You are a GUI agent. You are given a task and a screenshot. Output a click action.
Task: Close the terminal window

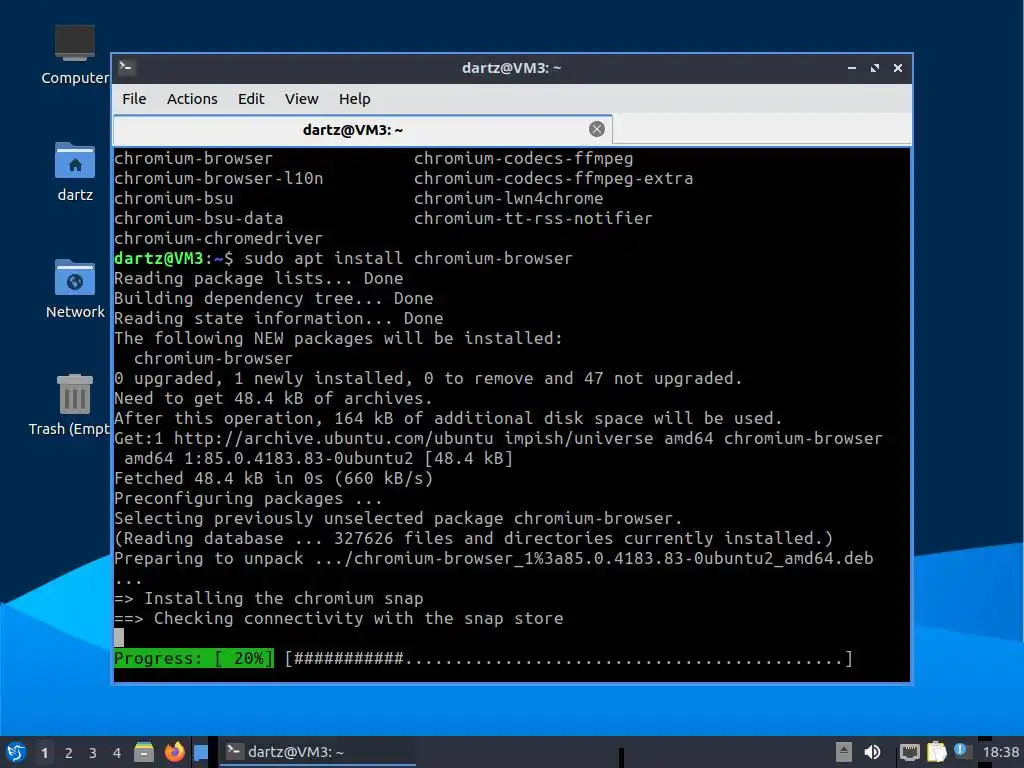[x=898, y=68]
